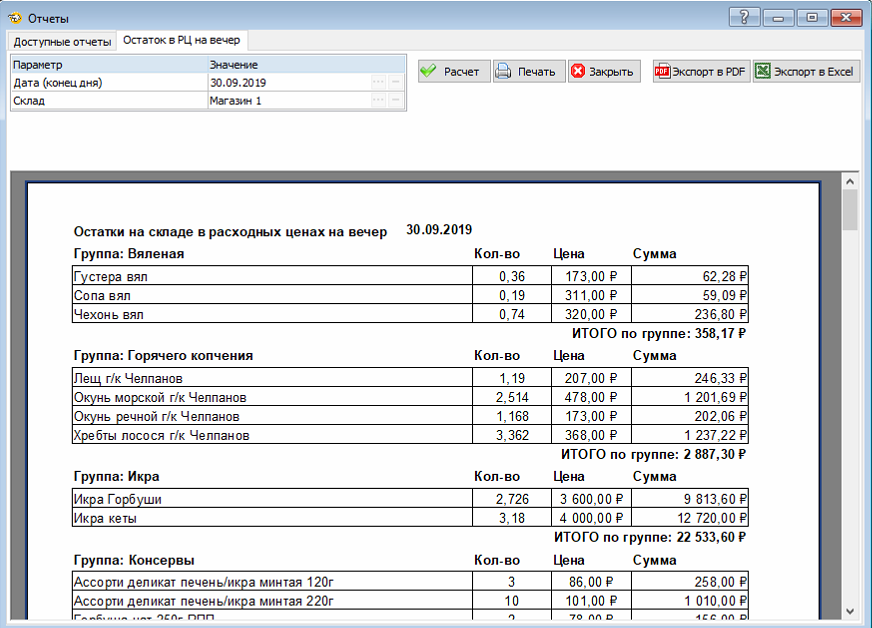Export the report via Экспорт в Excel
Screen dimensions: 872x628
coord(805,72)
